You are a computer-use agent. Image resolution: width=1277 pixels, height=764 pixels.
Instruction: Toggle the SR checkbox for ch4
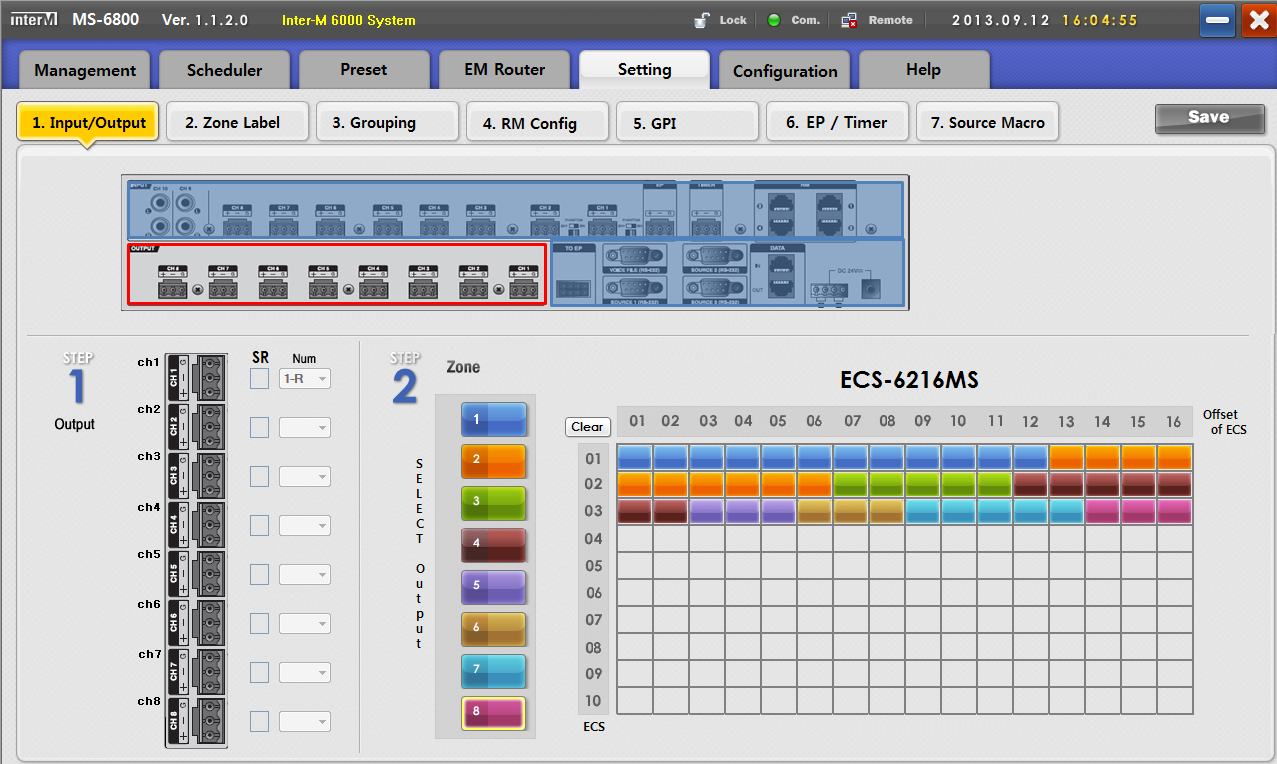259,526
